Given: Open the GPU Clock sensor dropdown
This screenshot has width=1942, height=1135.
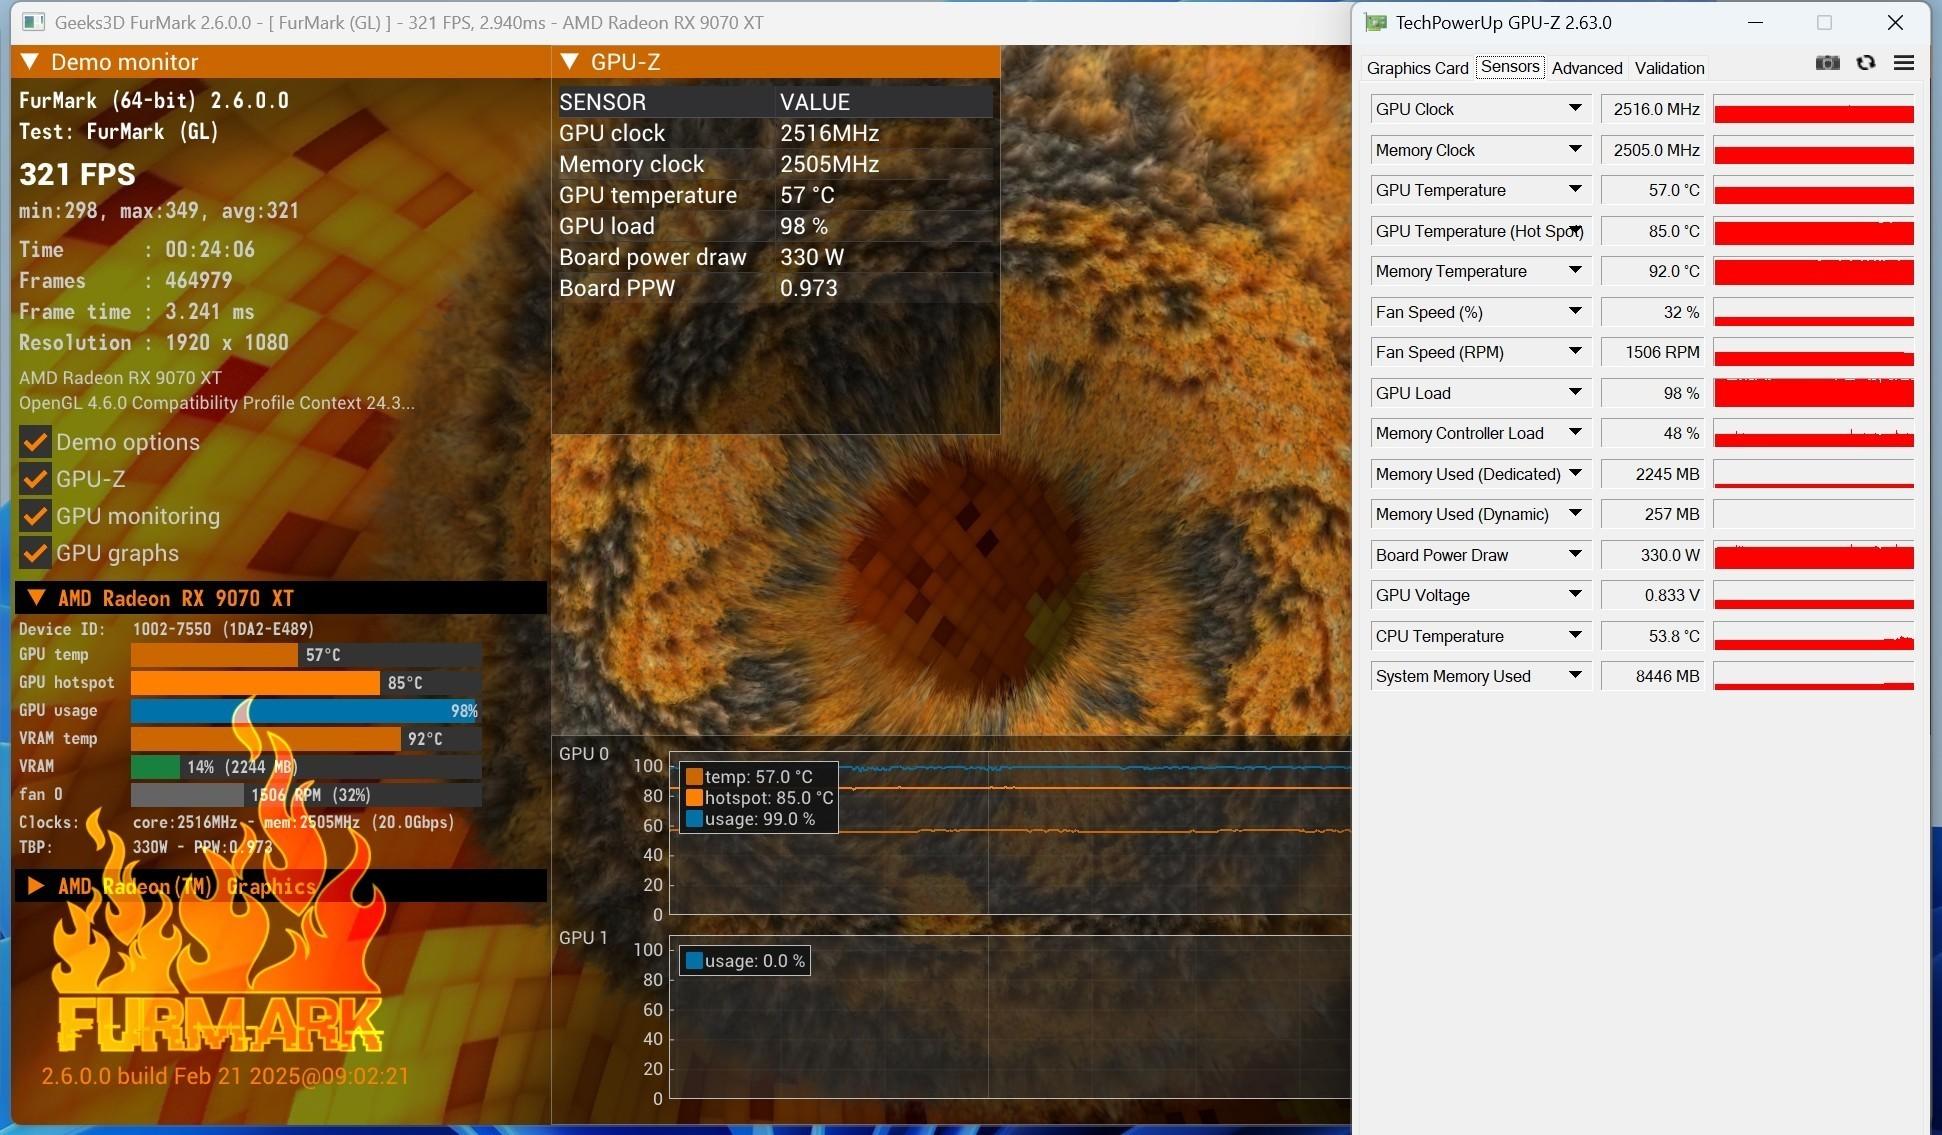Looking at the screenshot, I should pyautogui.click(x=1575, y=109).
